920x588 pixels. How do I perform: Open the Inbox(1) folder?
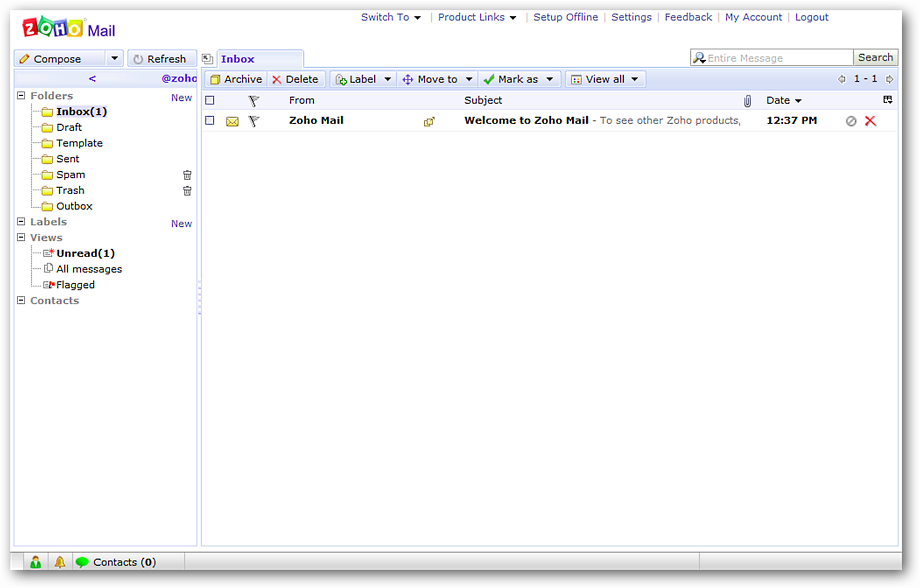(82, 111)
